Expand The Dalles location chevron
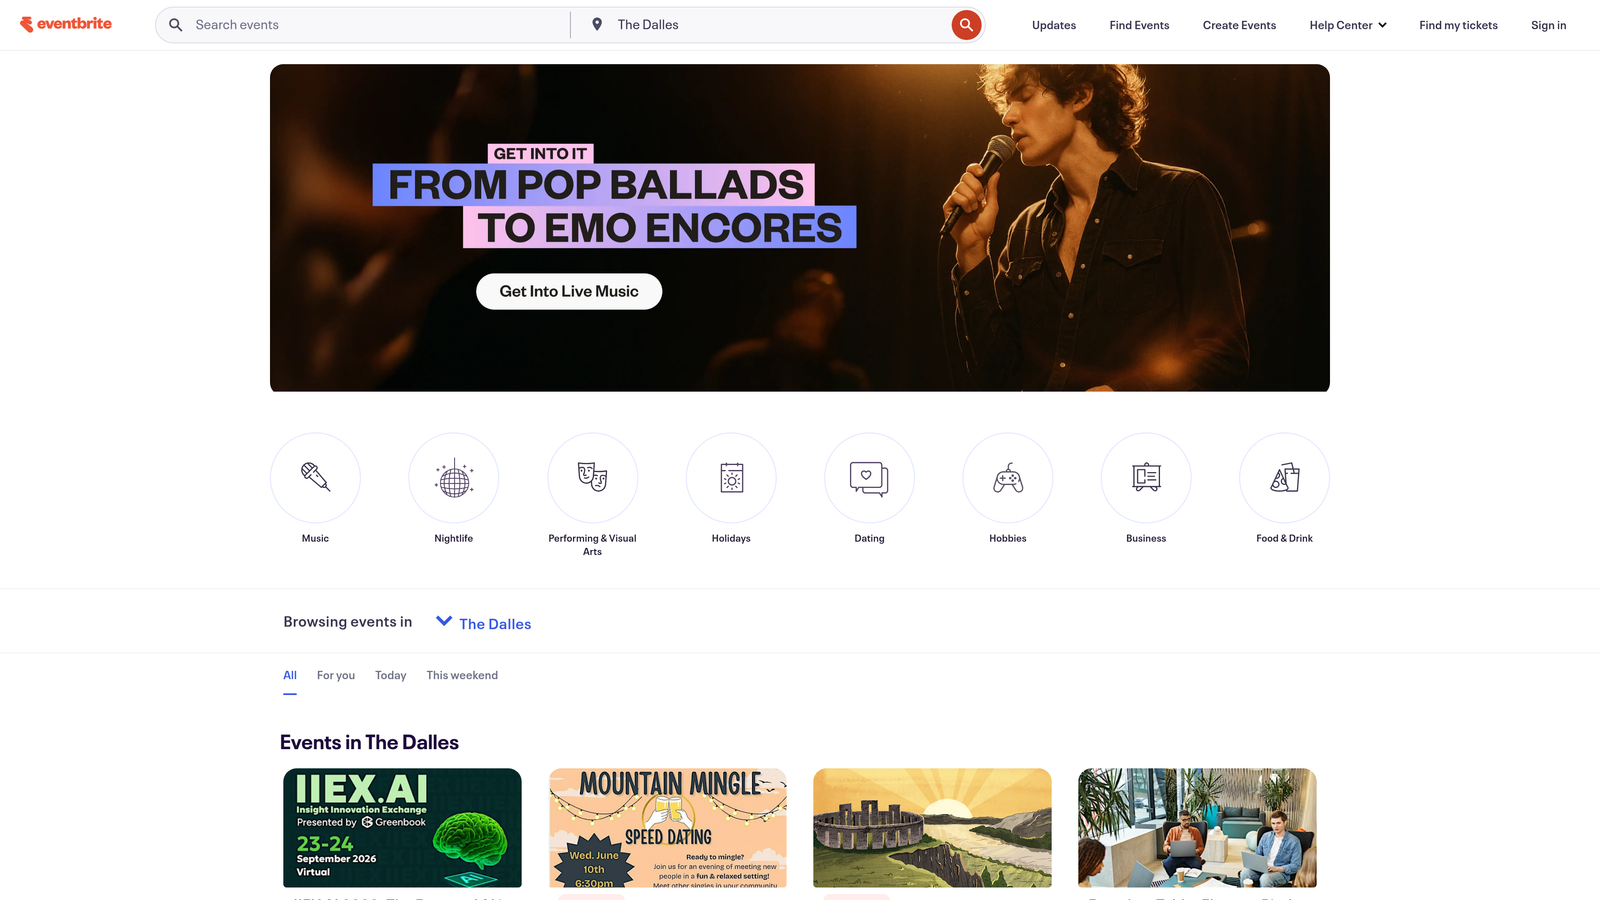The height and width of the screenshot is (900, 1600). click(x=444, y=621)
